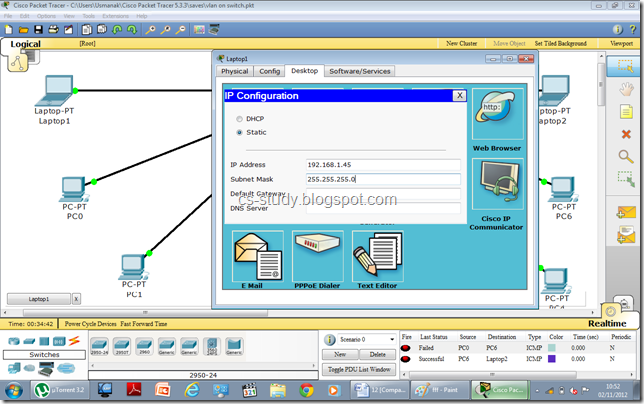Switch to the Desktop tab
Image resolution: width=644 pixels, height=404 pixels.
[304, 71]
